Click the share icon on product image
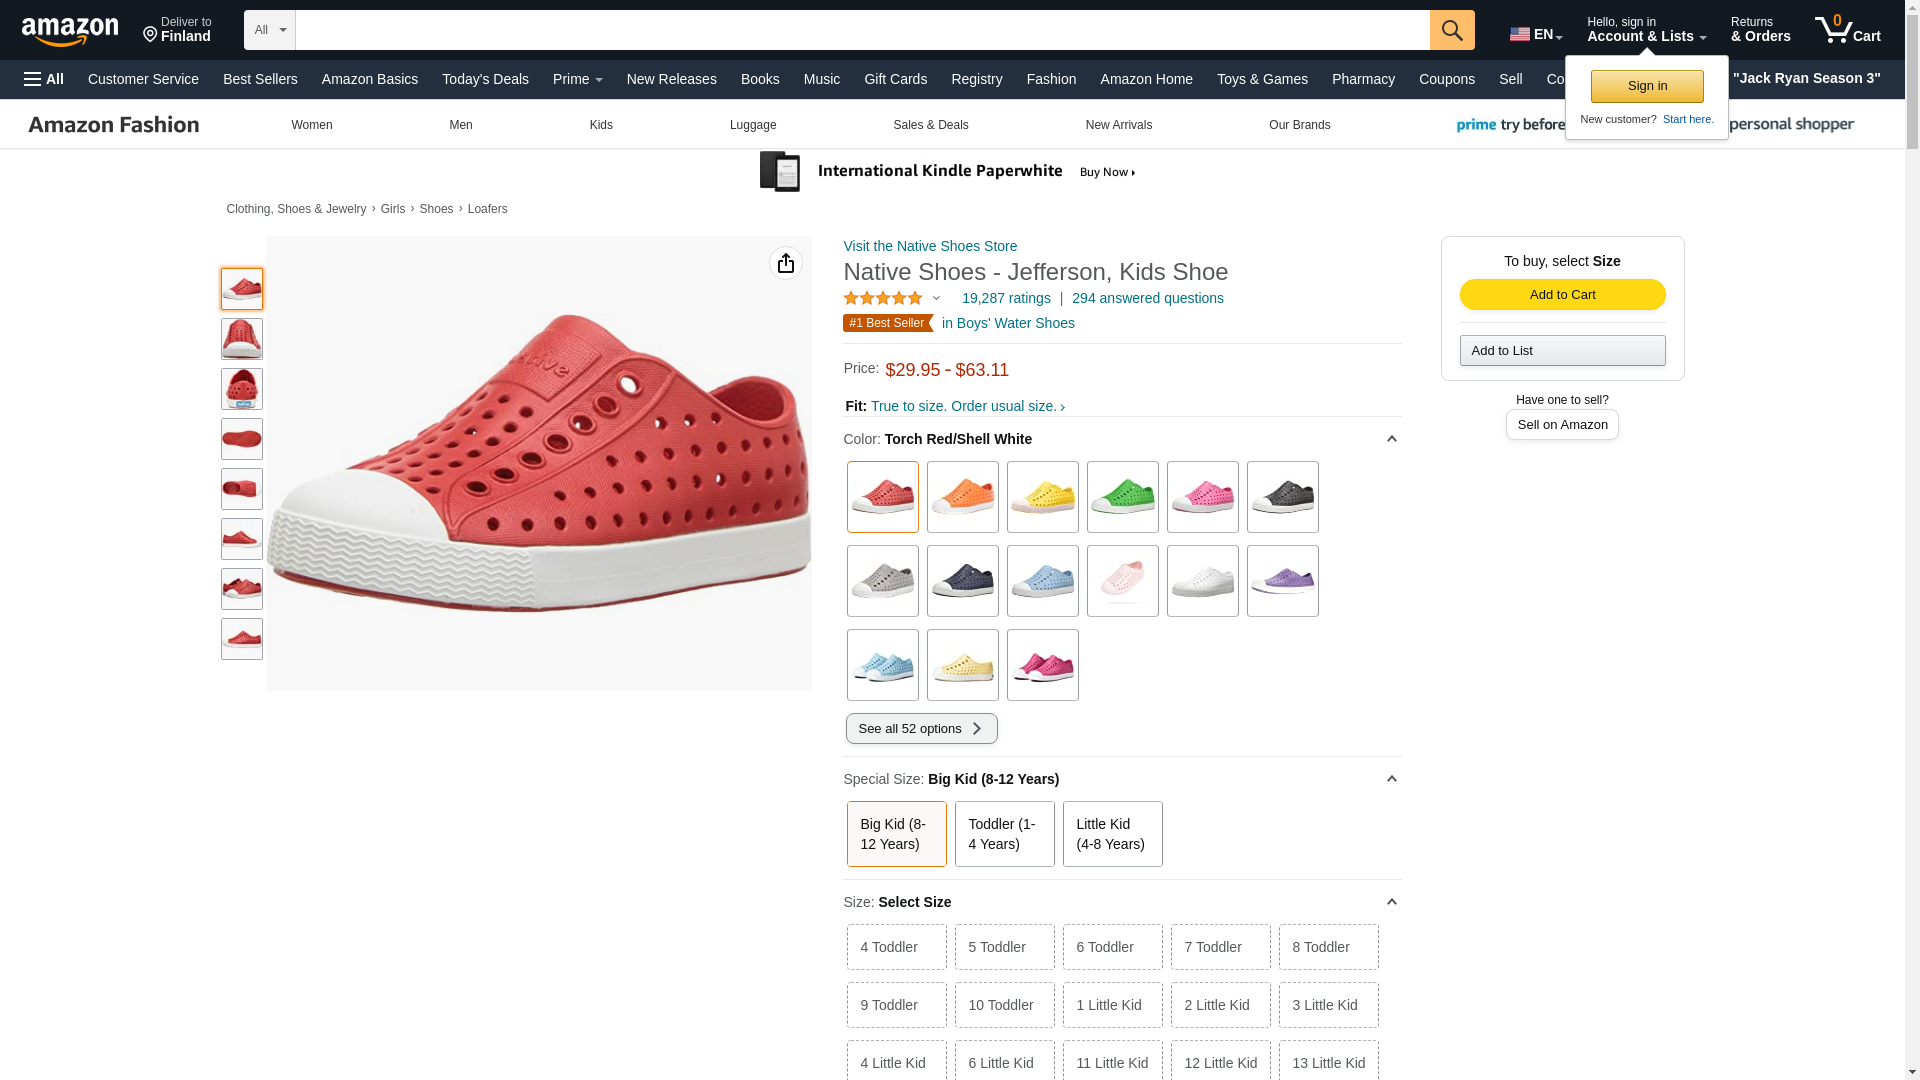Image resolution: width=1920 pixels, height=1080 pixels. click(786, 263)
